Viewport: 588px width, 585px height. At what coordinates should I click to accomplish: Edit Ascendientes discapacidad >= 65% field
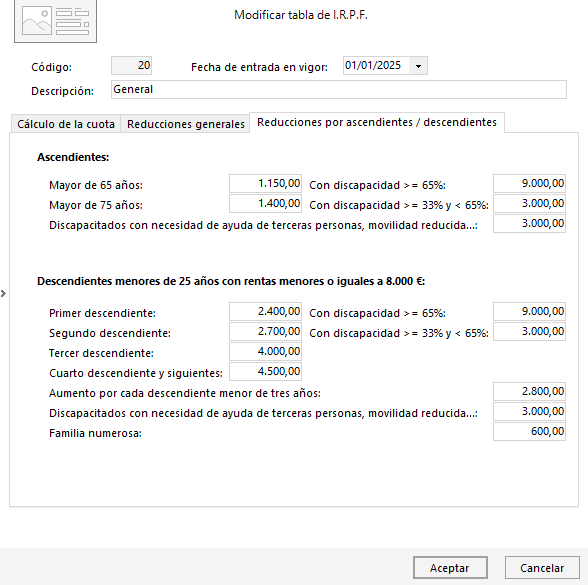529,183
